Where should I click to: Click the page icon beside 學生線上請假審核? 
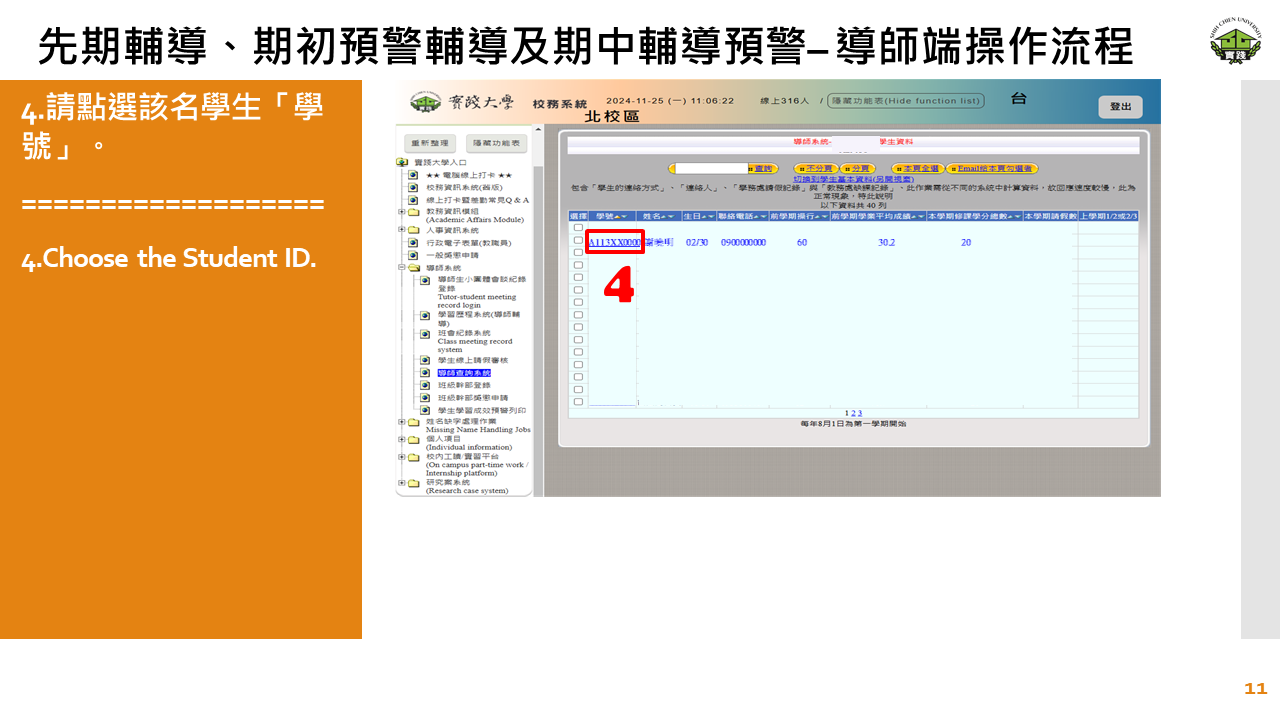[425, 360]
